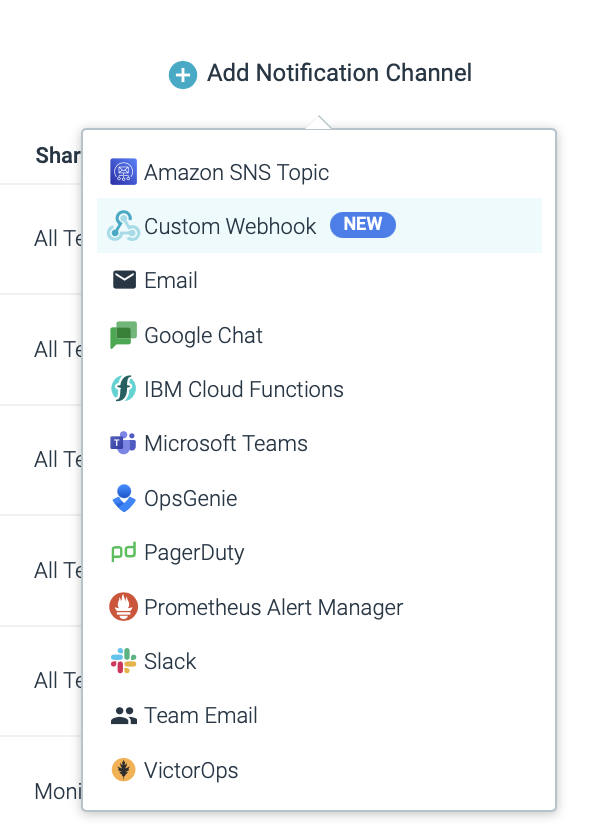Click the Slack icon
This screenshot has width=604, height=840.
click(123, 661)
